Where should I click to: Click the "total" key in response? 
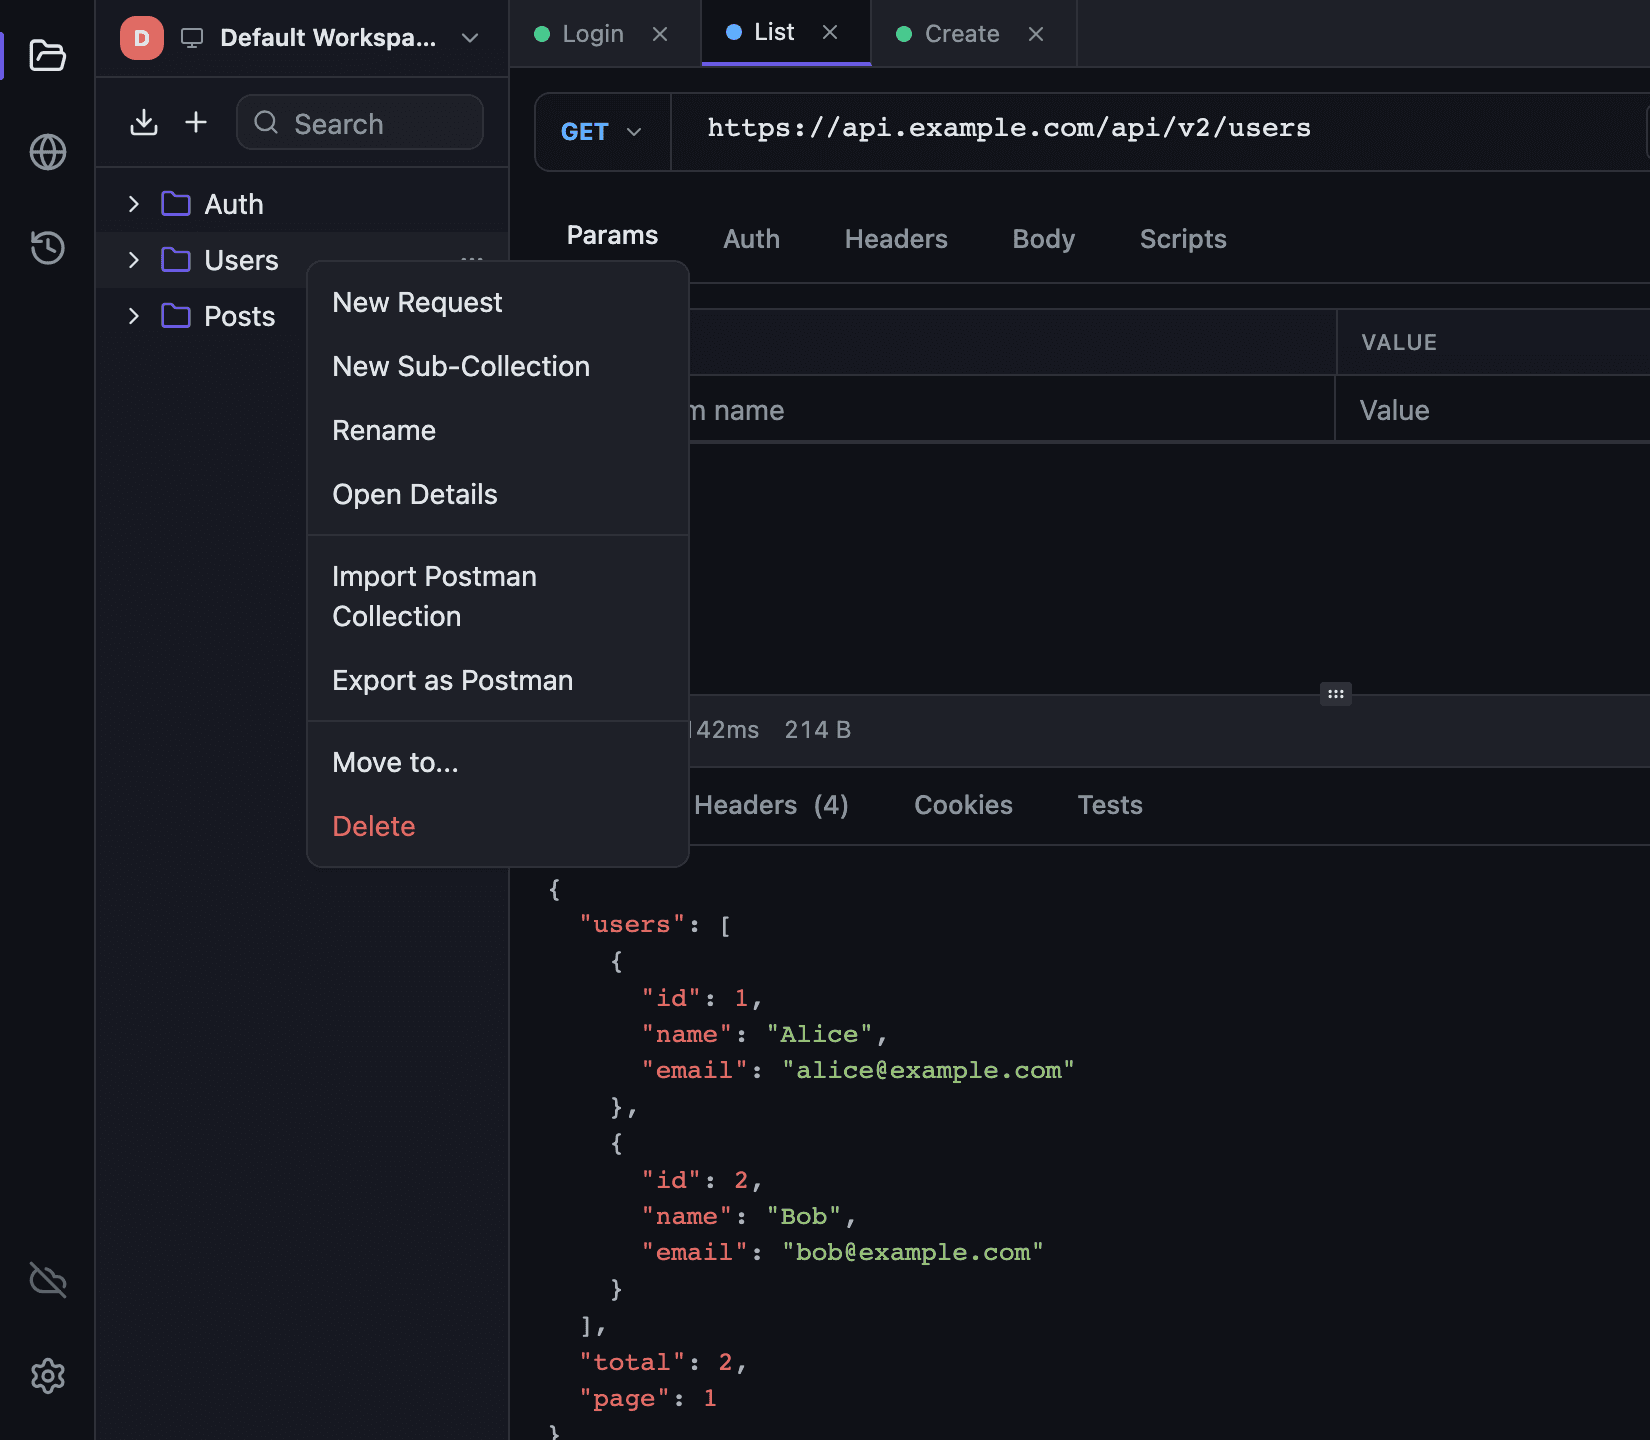pos(632,1362)
